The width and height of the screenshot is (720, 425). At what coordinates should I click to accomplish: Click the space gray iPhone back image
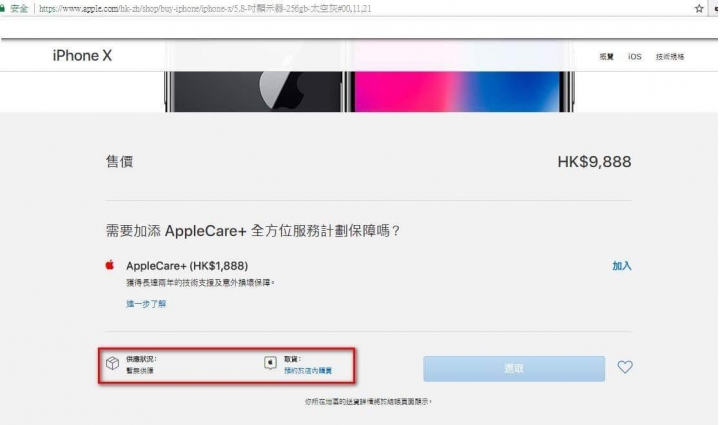[255, 91]
